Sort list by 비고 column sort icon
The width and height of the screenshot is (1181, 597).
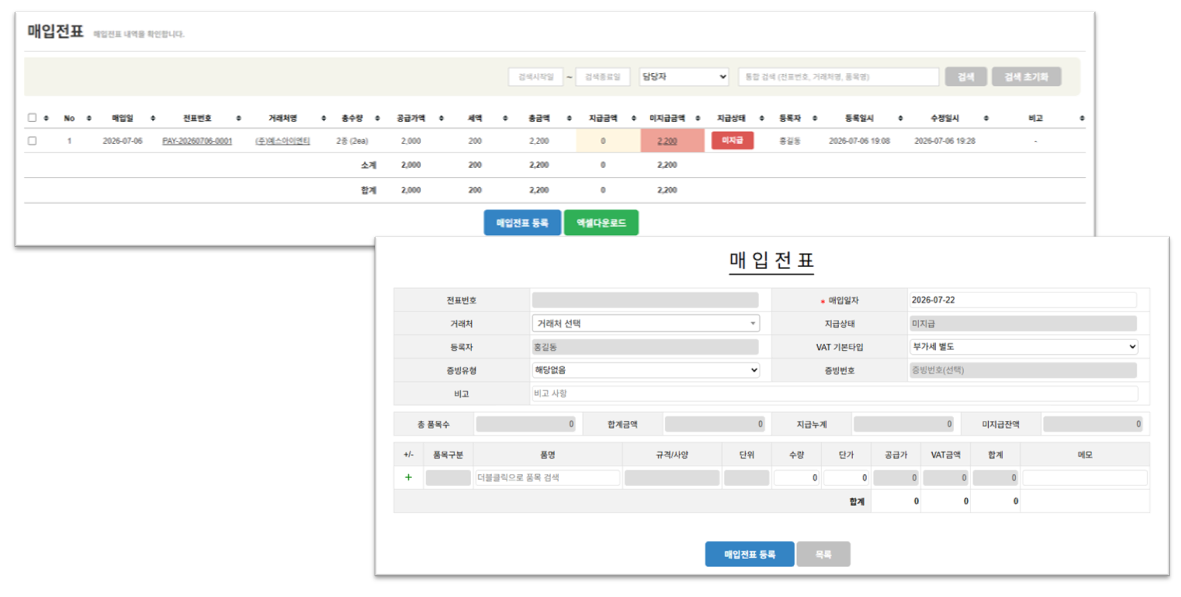click(x=1082, y=118)
